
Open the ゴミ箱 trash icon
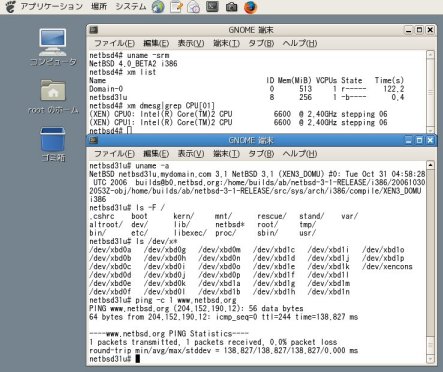(53, 144)
